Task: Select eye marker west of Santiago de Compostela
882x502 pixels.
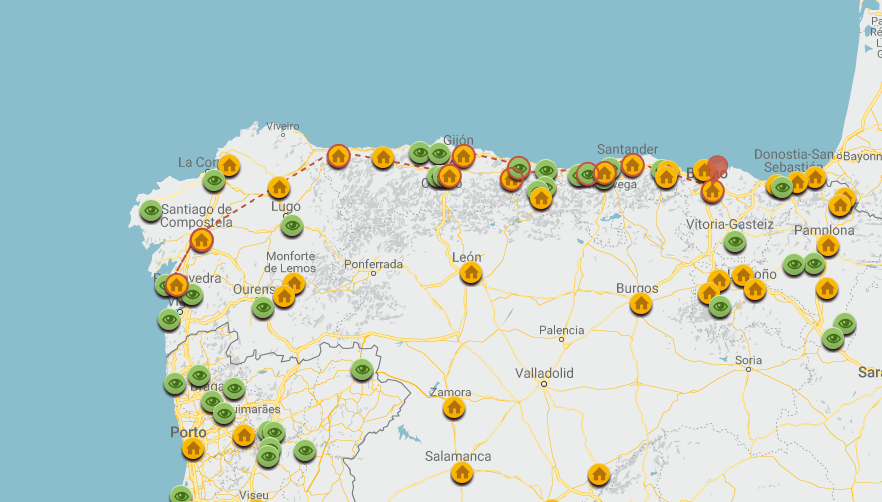Action: tap(151, 211)
